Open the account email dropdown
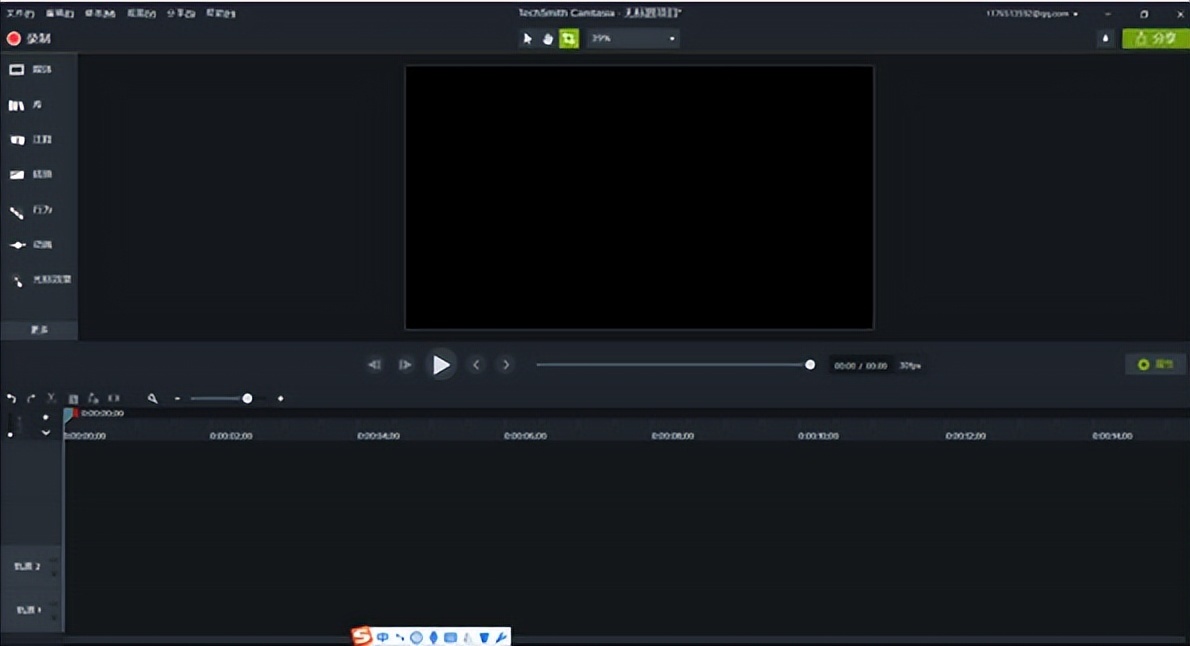The height and width of the screenshot is (646, 1190). coord(1031,14)
